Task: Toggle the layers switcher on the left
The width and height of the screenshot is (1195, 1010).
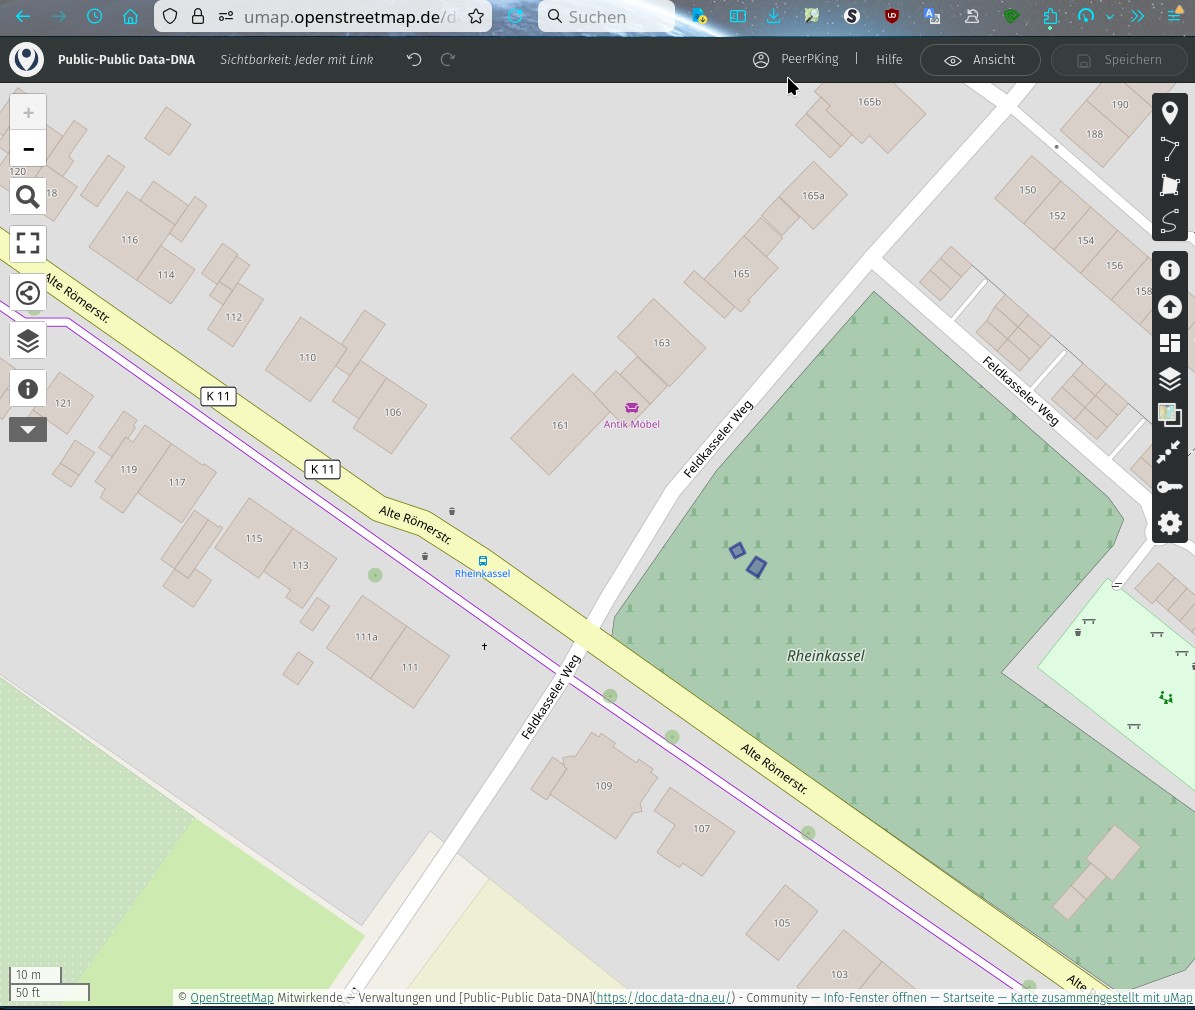Action: pos(28,340)
